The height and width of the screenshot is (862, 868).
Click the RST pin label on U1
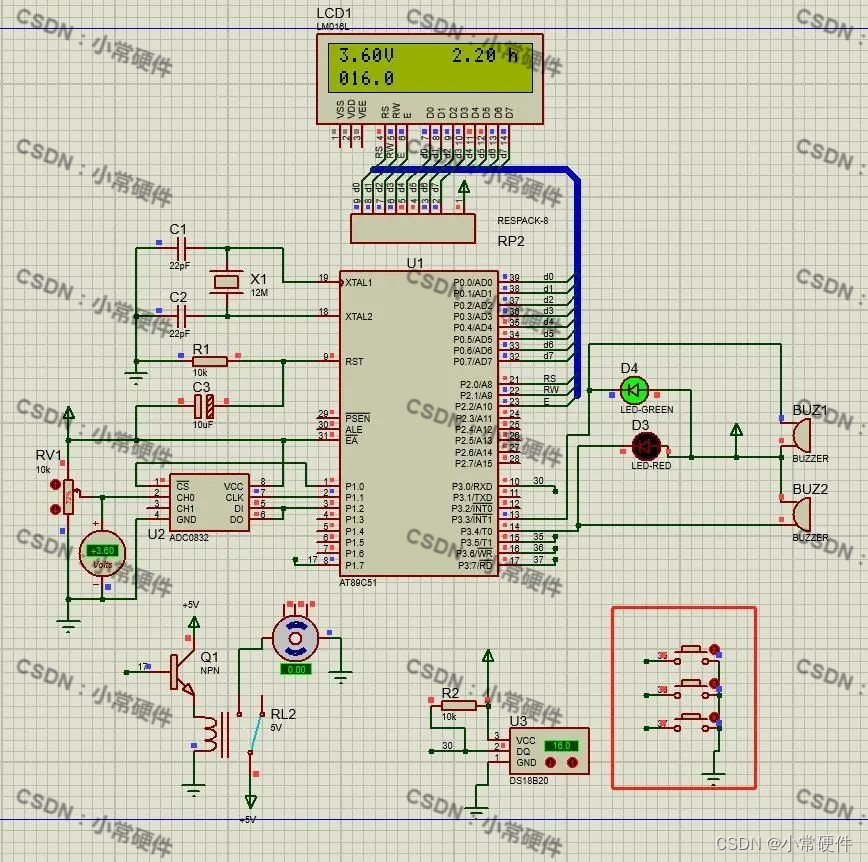354,362
